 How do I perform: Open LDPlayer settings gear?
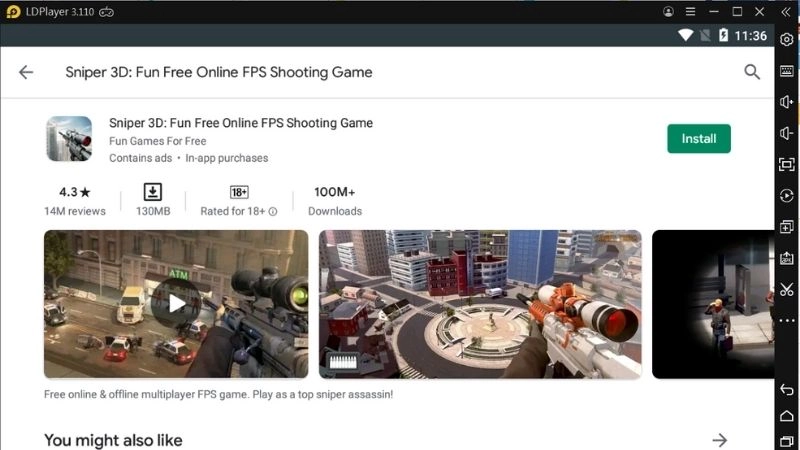tap(787, 39)
